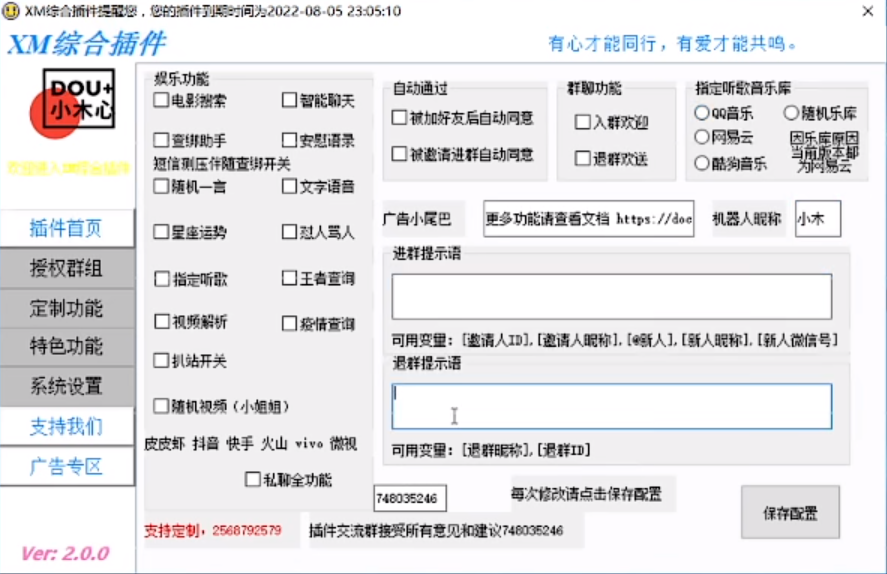
Task: Click the 机器人昵称 input field
Action: (817, 219)
